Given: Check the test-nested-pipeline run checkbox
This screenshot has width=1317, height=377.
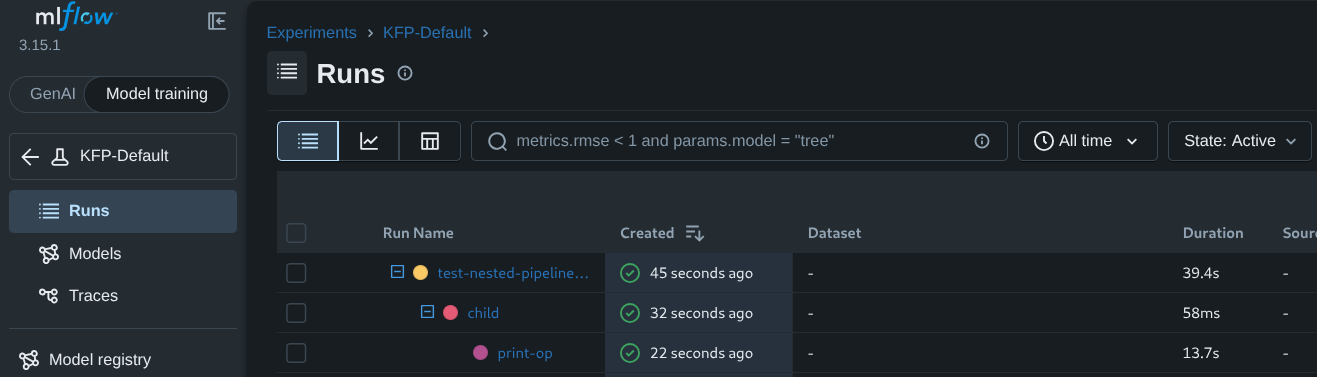Looking at the screenshot, I should point(296,273).
